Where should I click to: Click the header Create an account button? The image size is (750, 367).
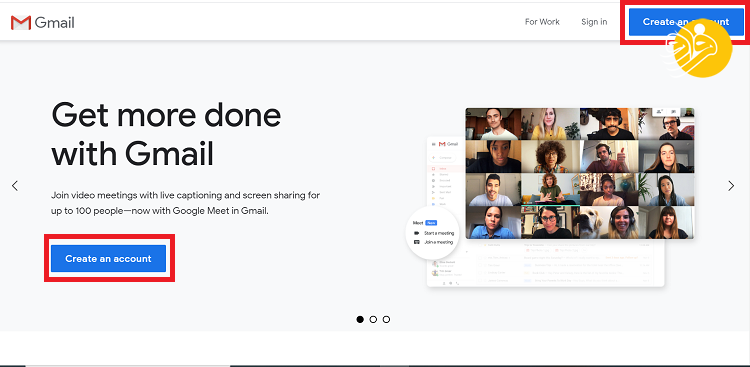click(x=686, y=22)
